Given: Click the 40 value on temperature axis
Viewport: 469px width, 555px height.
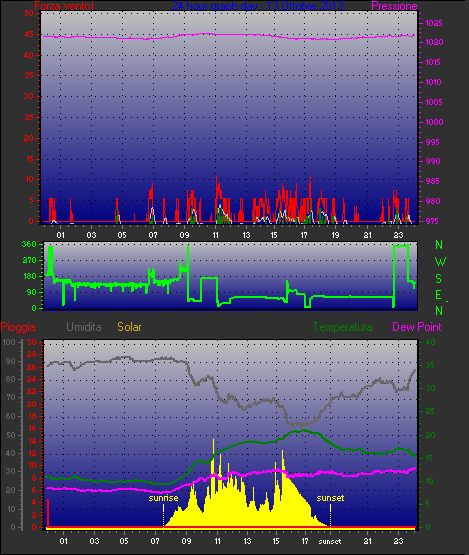Looking at the screenshot, I should click(x=430, y=342).
